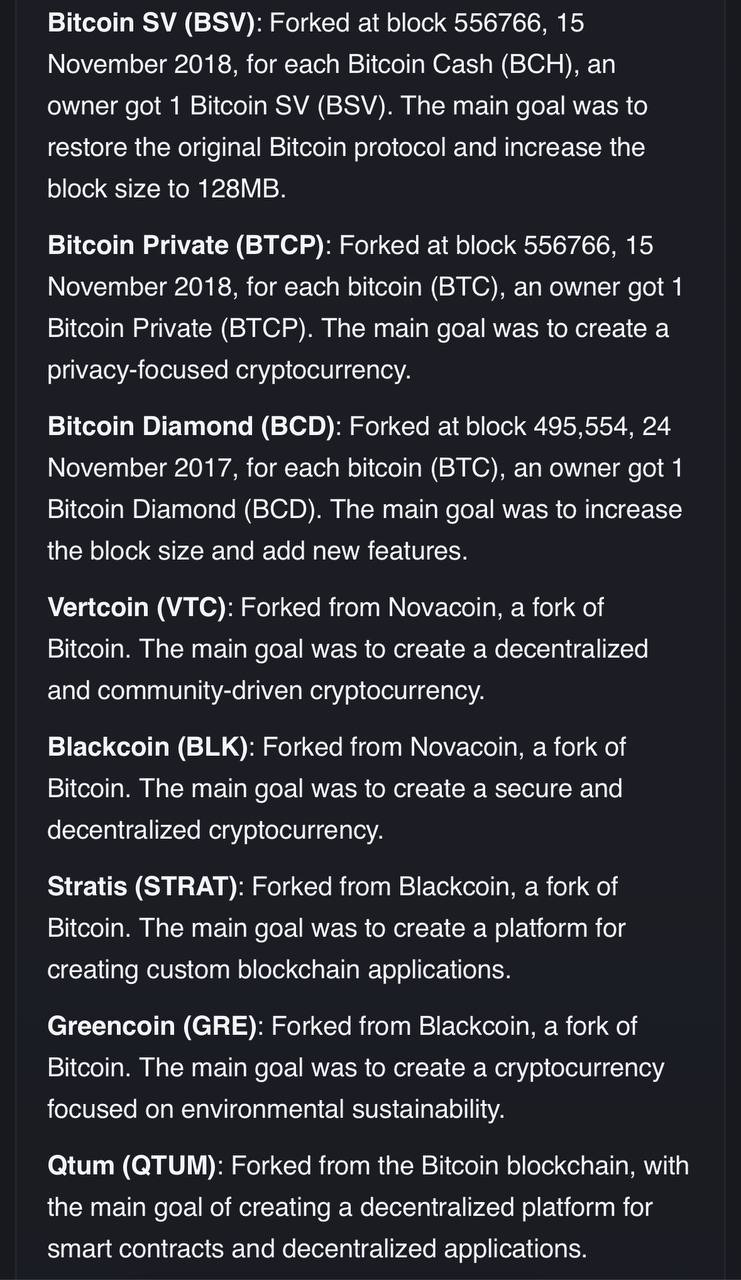Click the text 'decentralized cryptocurrency' under Blackcoin
Viewport: 741px width, 1280px height.
tap(213, 831)
